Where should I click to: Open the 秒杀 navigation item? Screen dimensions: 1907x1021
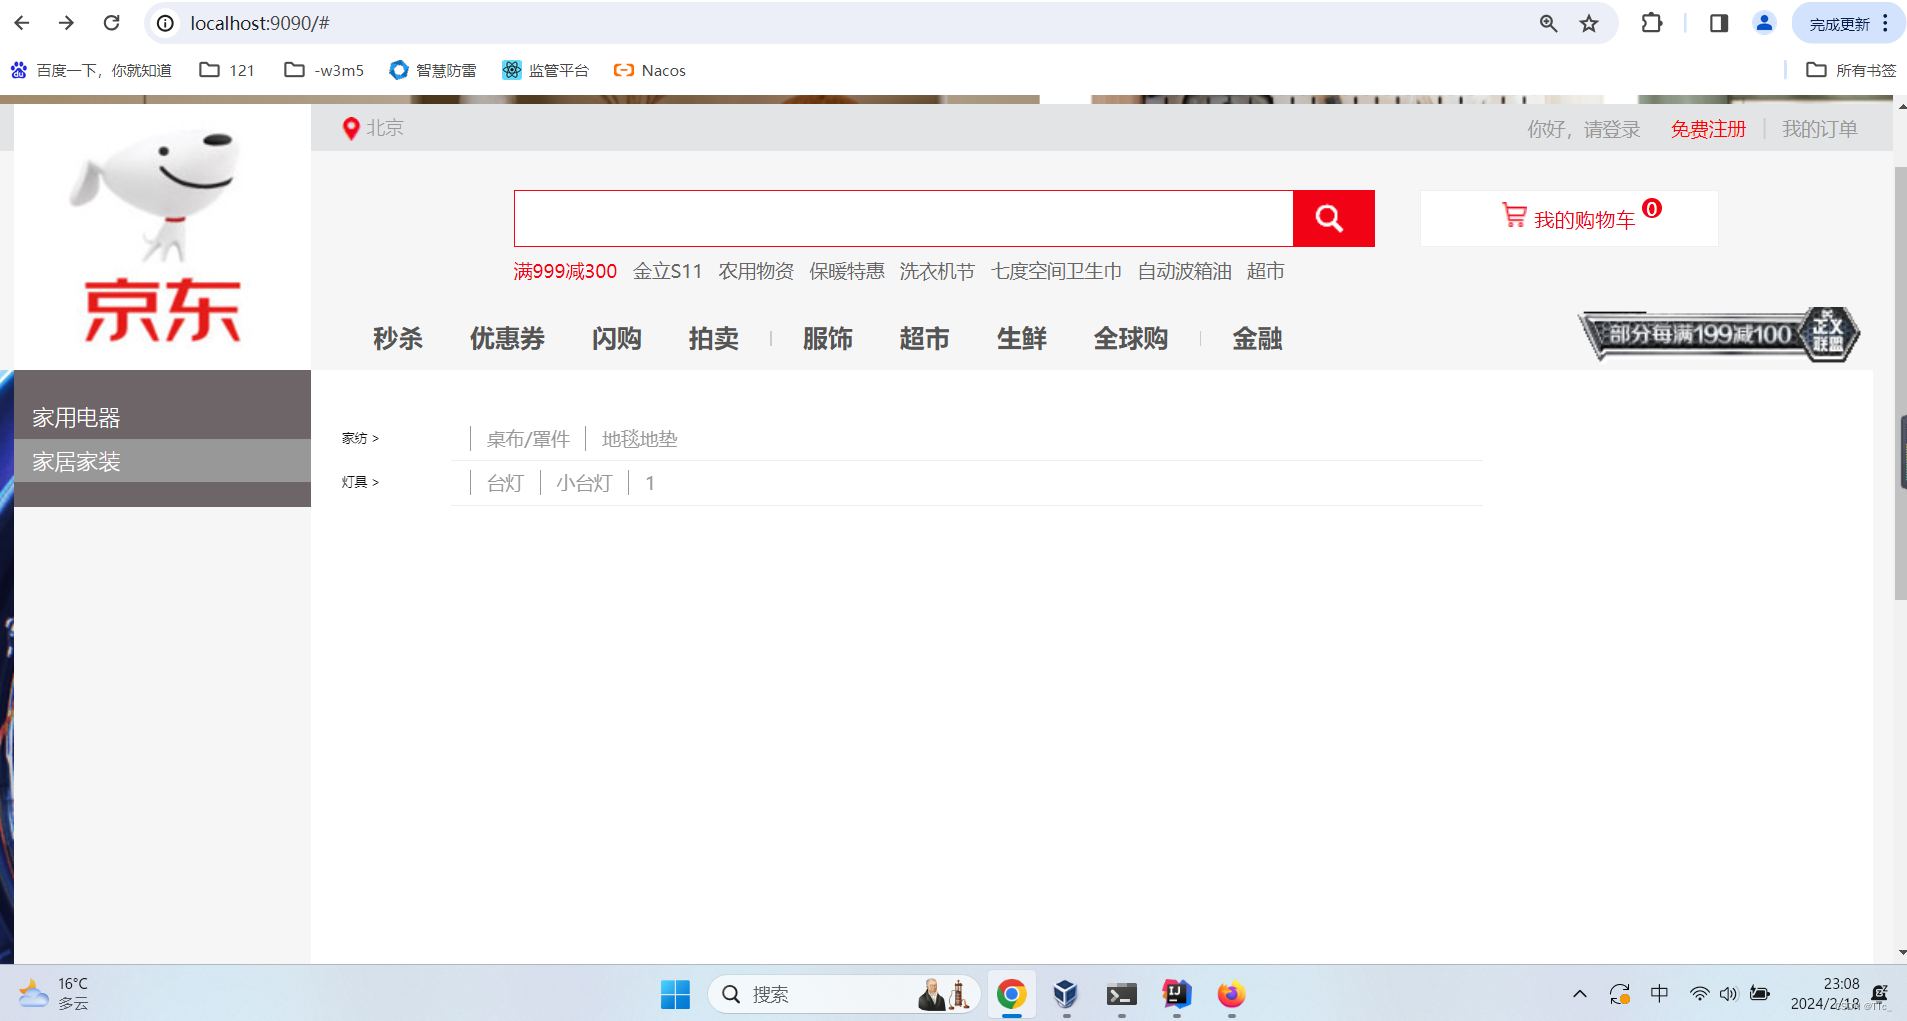point(398,339)
